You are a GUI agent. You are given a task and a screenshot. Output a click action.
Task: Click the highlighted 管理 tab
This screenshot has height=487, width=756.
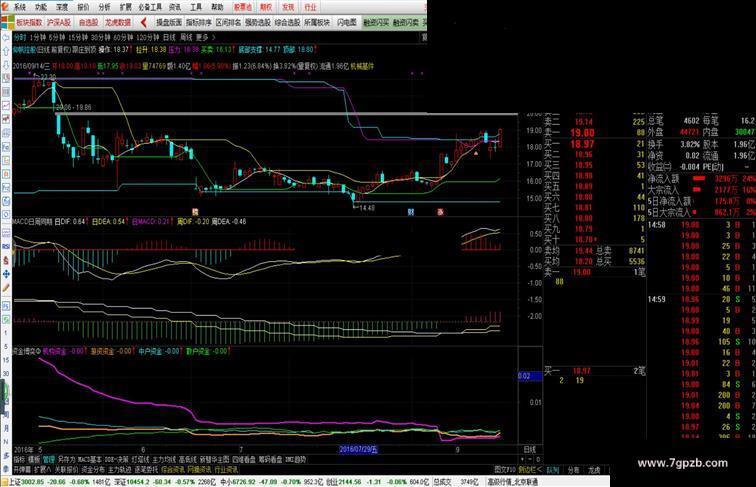pos(49,460)
